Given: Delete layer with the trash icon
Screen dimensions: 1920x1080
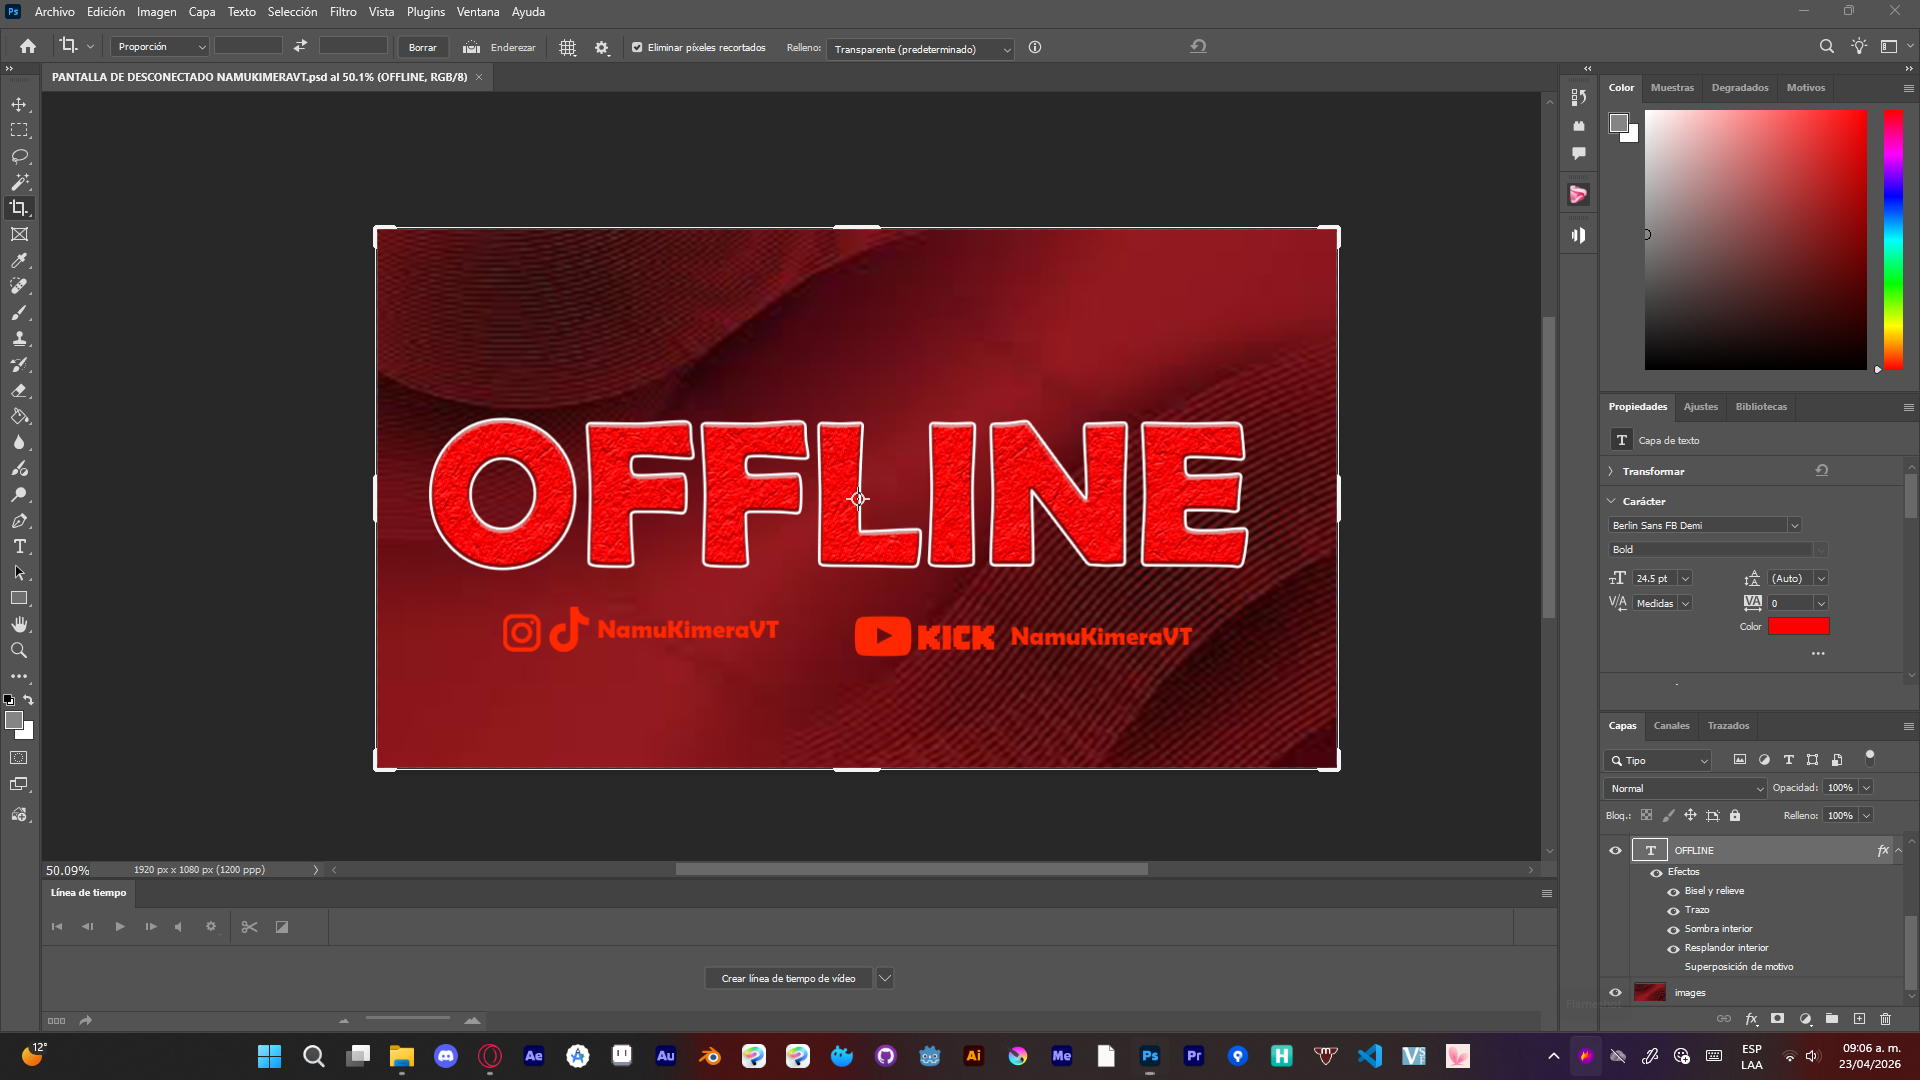Looking at the screenshot, I should pos(1885,1019).
